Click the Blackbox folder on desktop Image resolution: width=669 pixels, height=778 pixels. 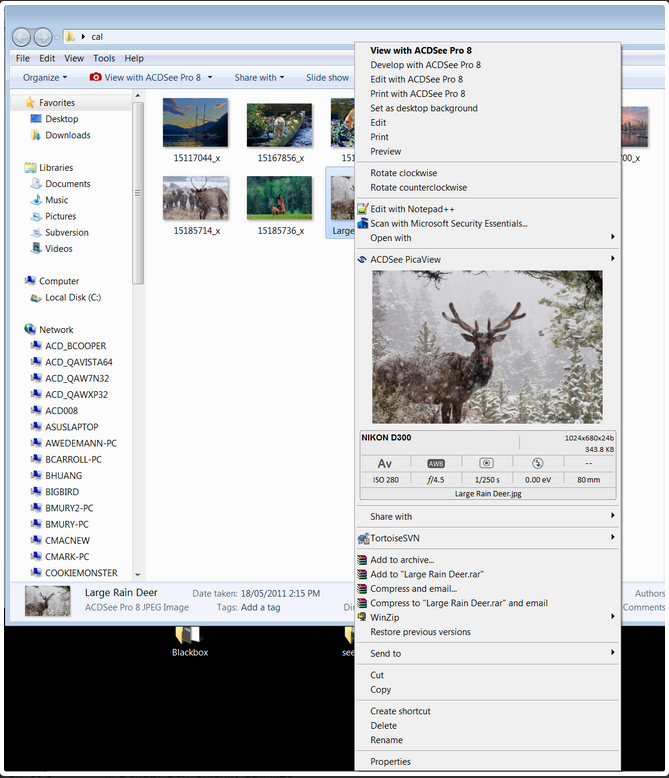(188, 639)
